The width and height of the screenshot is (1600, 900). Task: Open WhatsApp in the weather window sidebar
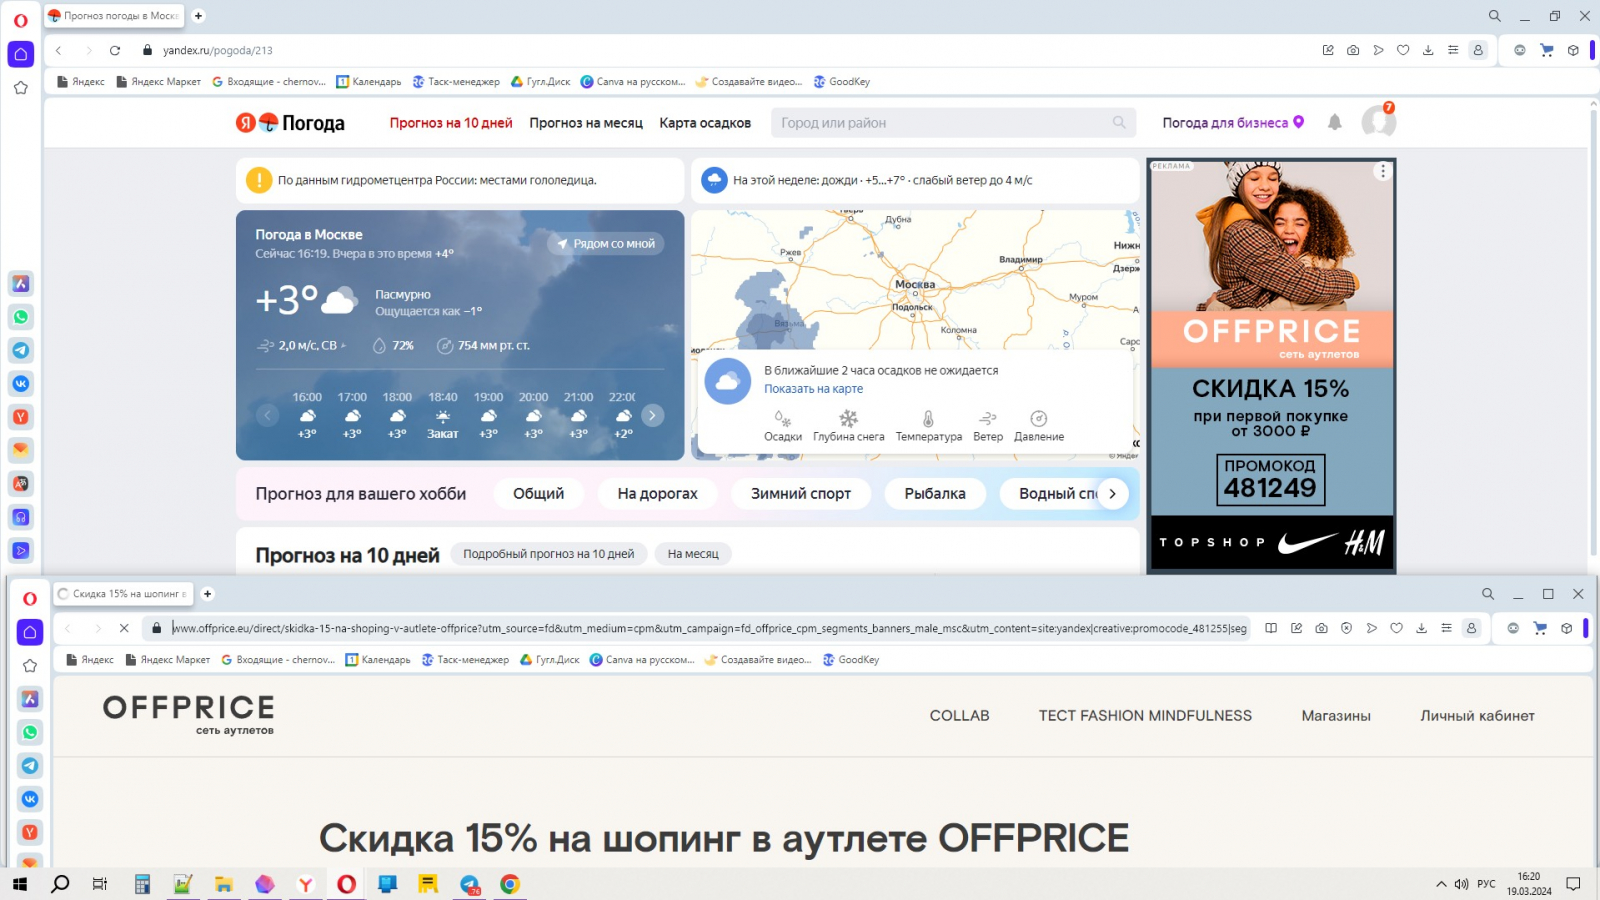pyautogui.click(x=21, y=317)
